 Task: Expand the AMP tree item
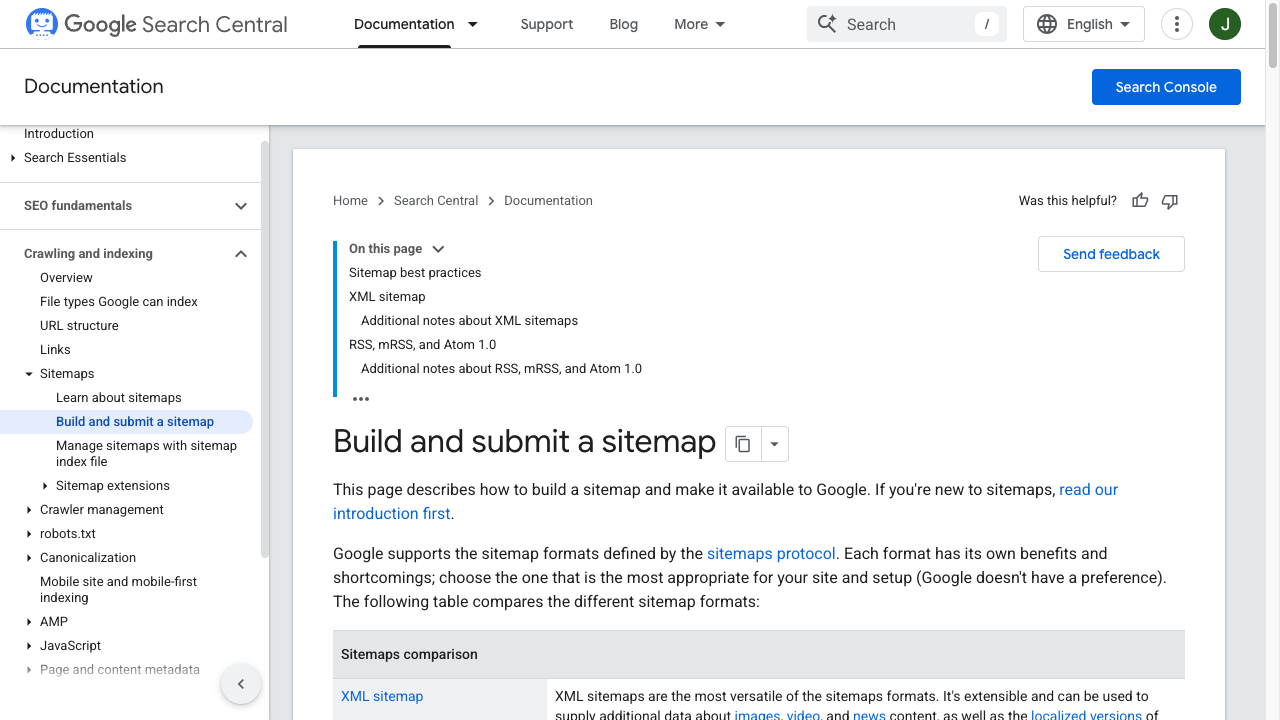point(29,622)
